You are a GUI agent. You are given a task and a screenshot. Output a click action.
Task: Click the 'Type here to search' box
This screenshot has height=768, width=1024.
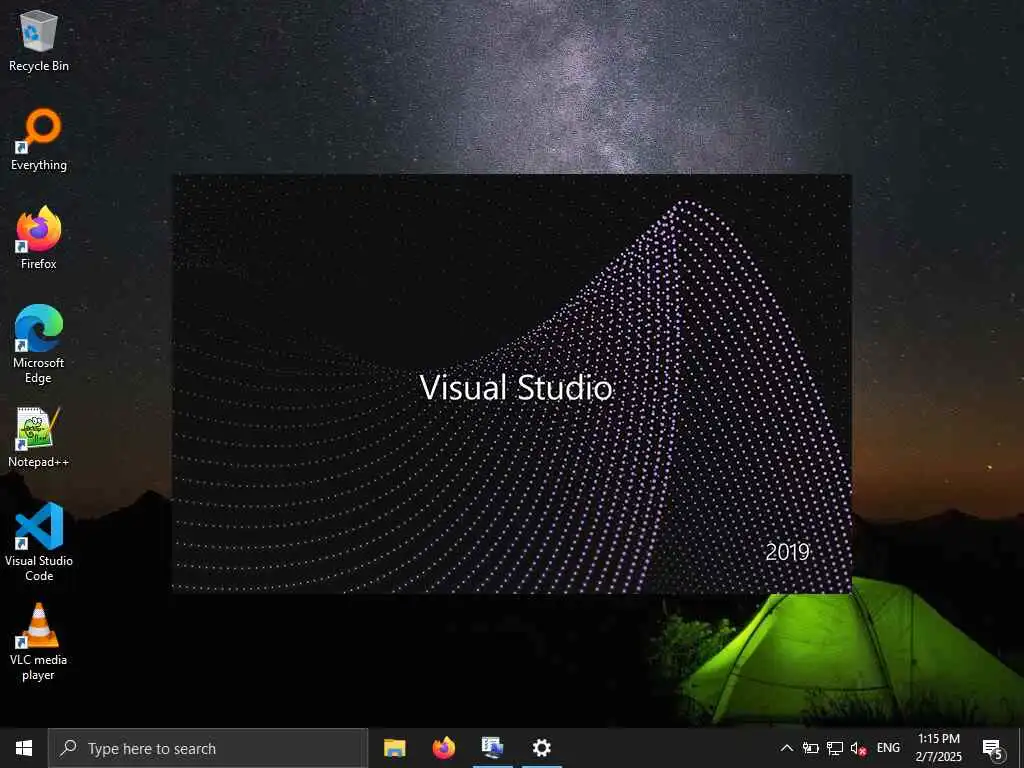click(208, 748)
